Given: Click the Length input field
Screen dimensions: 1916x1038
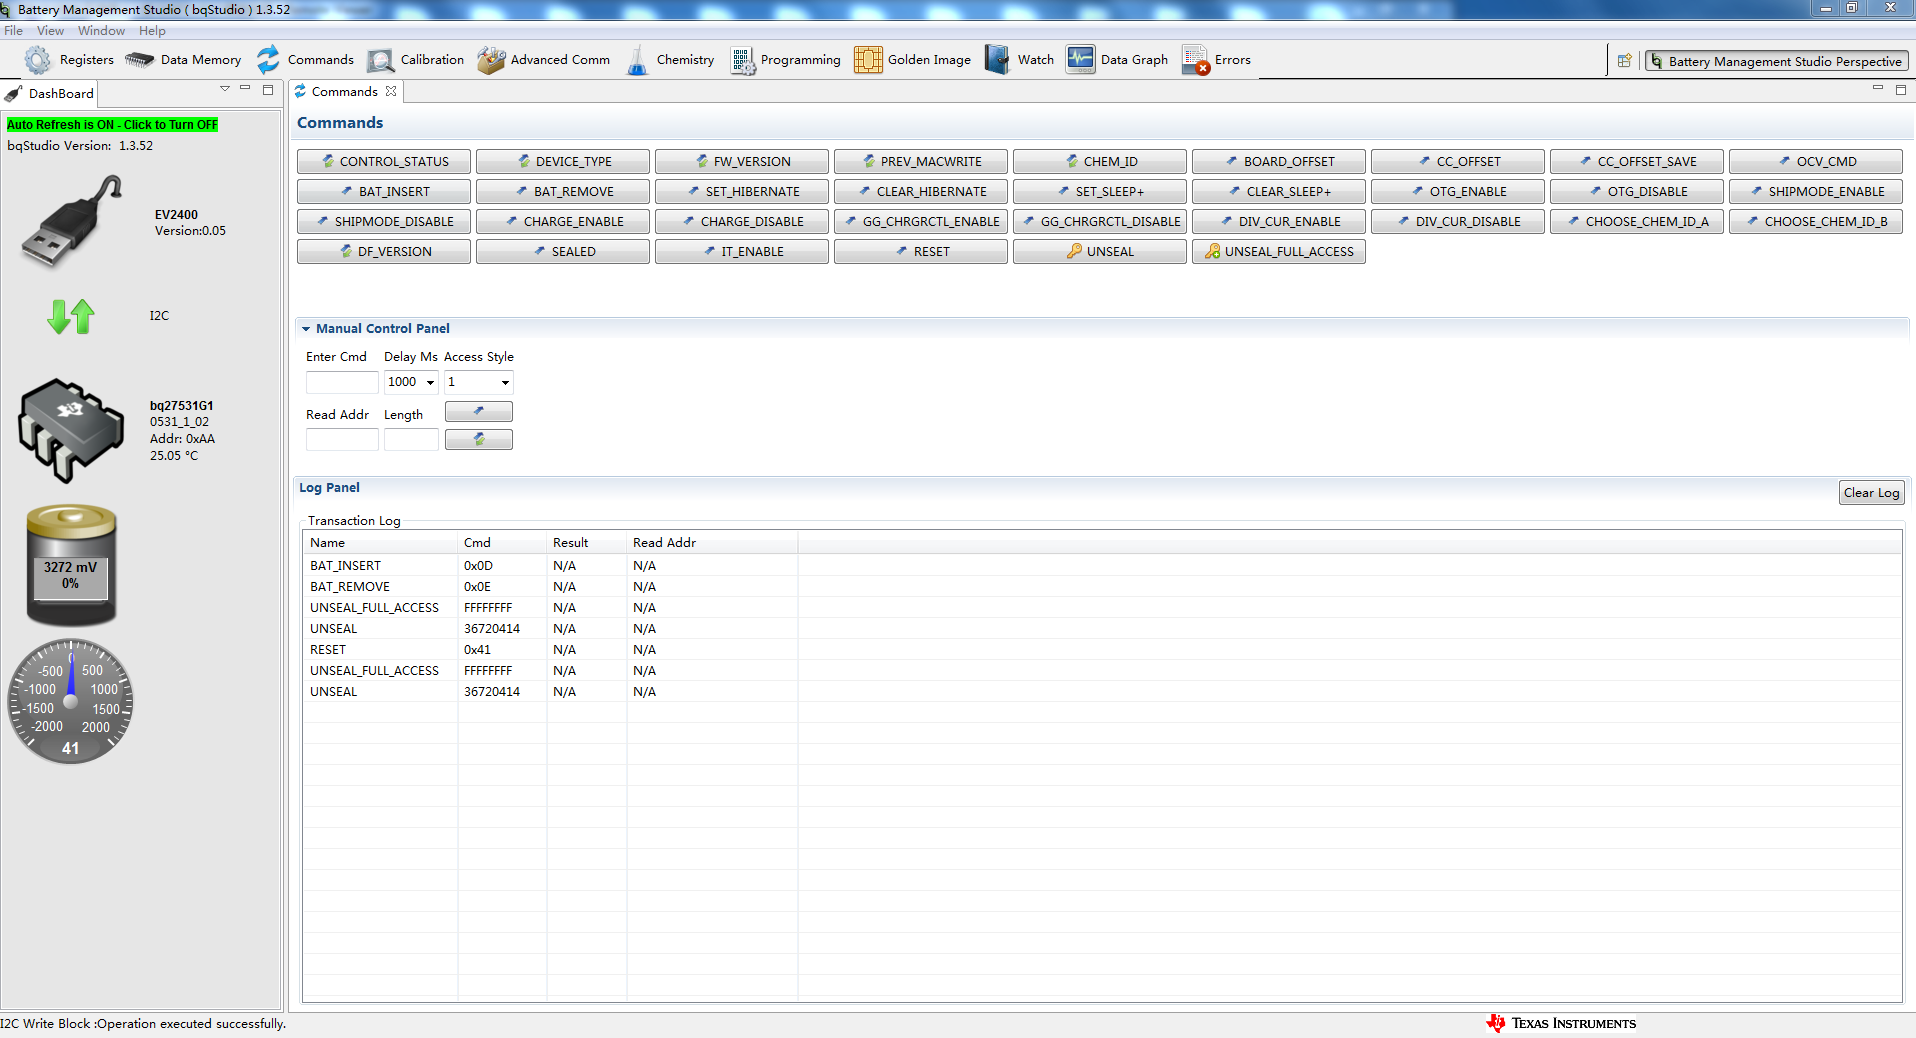Looking at the screenshot, I should [x=411, y=440].
